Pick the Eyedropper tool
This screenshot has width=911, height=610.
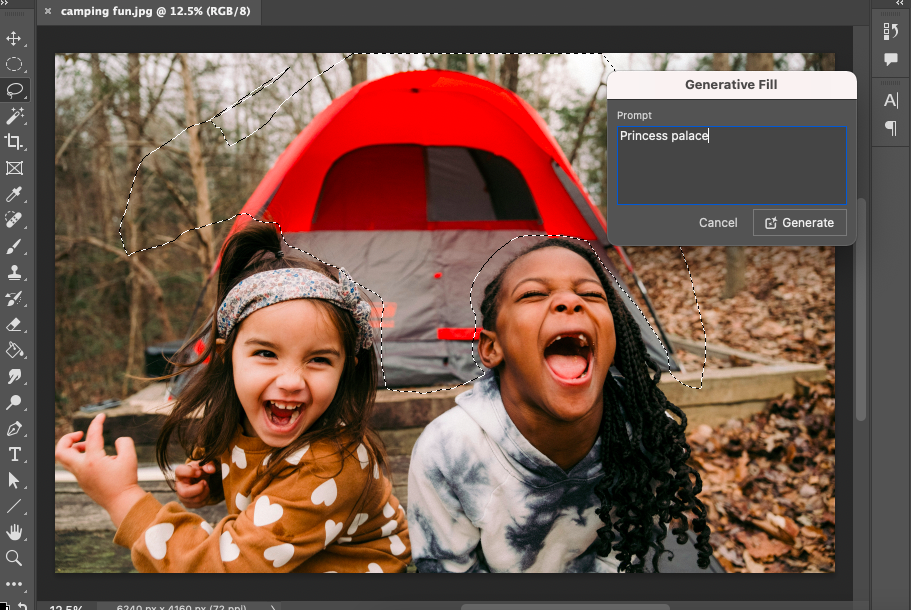point(15,194)
